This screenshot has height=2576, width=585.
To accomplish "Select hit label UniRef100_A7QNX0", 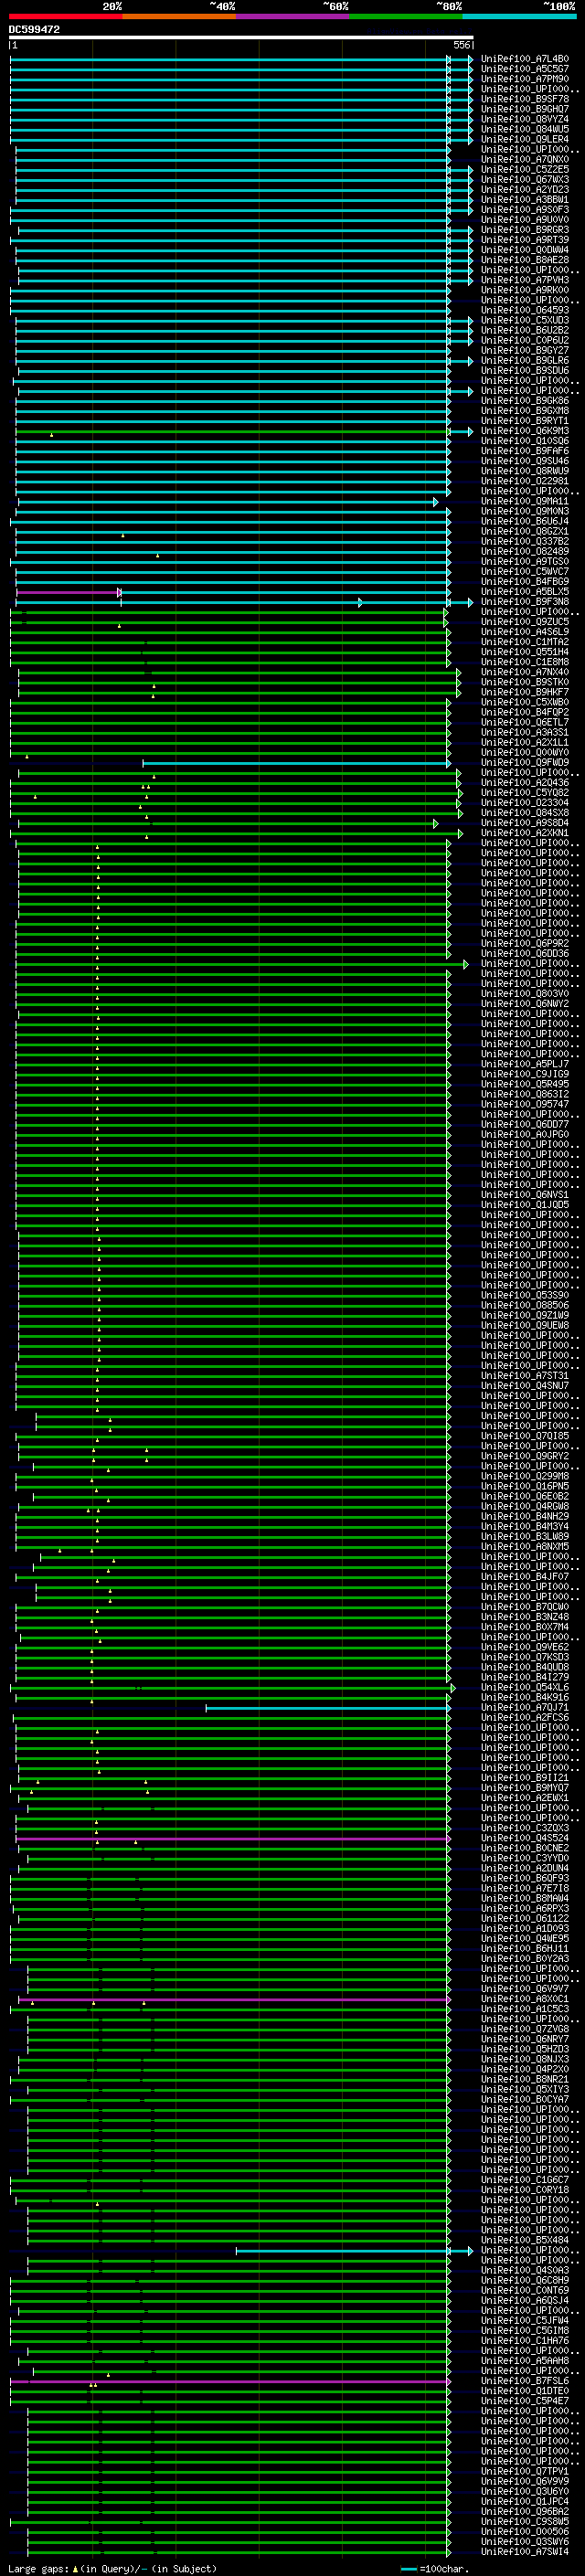I will click(x=525, y=160).
